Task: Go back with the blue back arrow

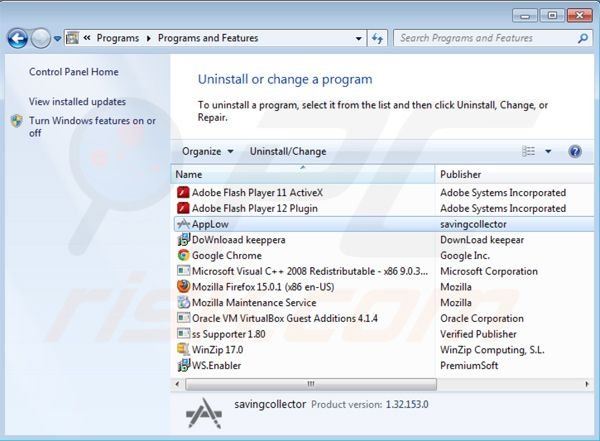Action: click(x=17, y=38)
